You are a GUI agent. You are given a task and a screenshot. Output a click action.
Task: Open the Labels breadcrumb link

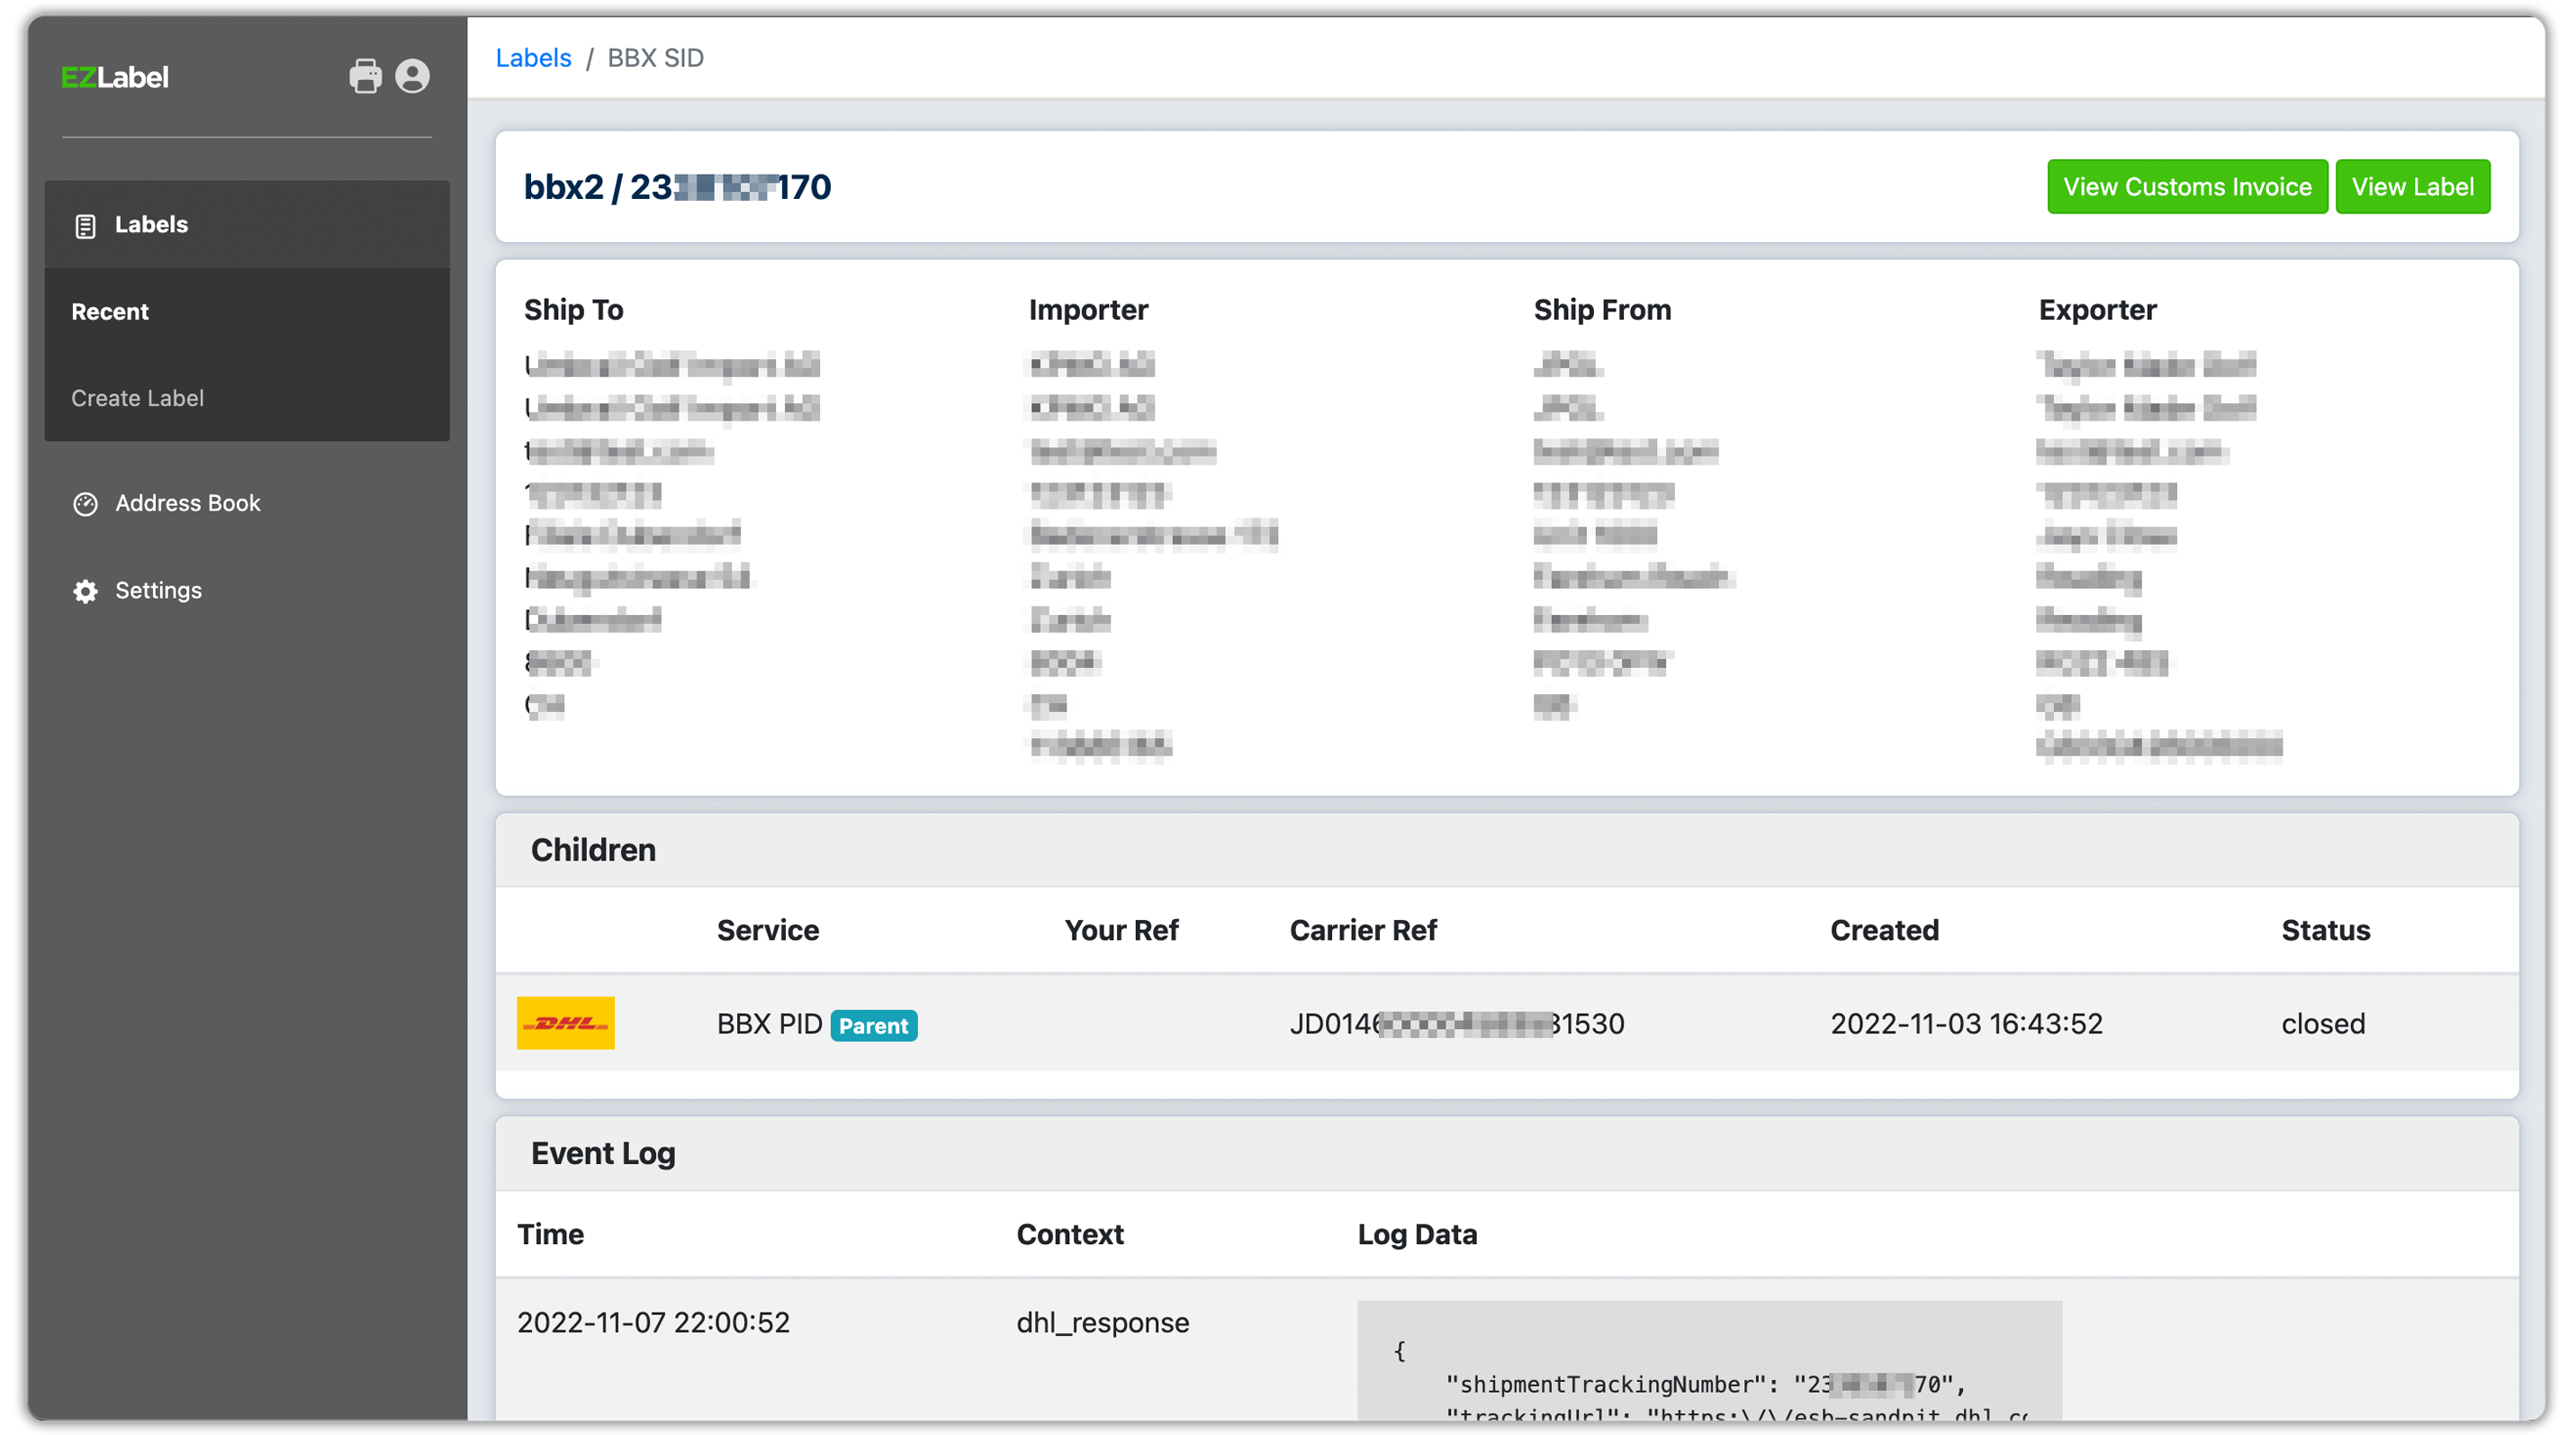pos(533,57)
